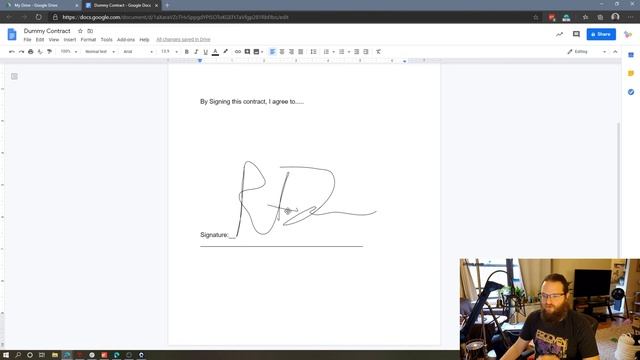
Task: Open Calendar in the side panel
Action: (x=631, y=55)
